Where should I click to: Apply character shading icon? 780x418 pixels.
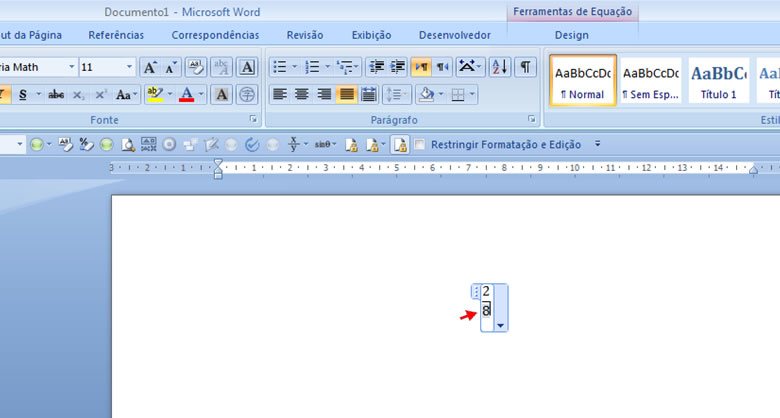pos(221,95)
